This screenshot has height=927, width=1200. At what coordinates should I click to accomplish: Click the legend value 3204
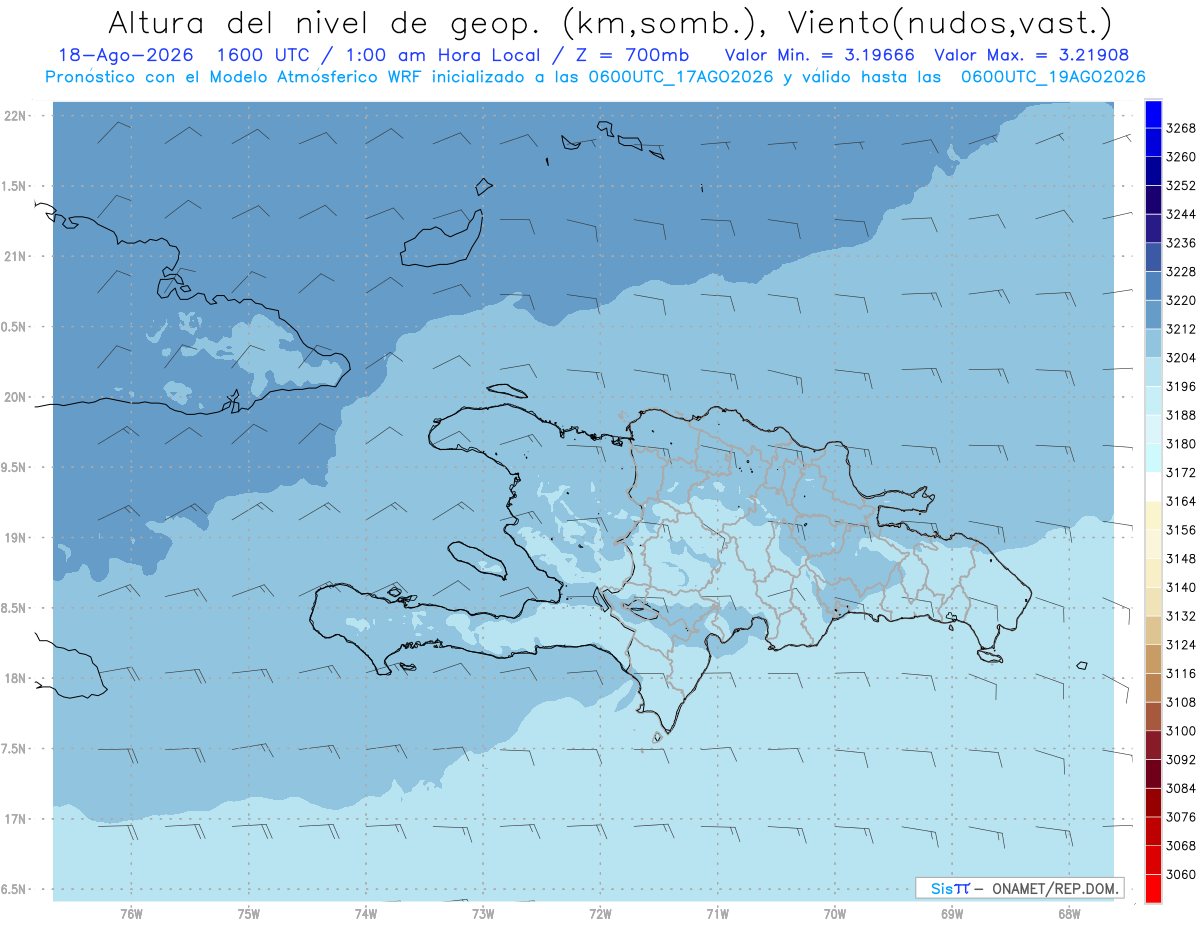[1181, 358]
